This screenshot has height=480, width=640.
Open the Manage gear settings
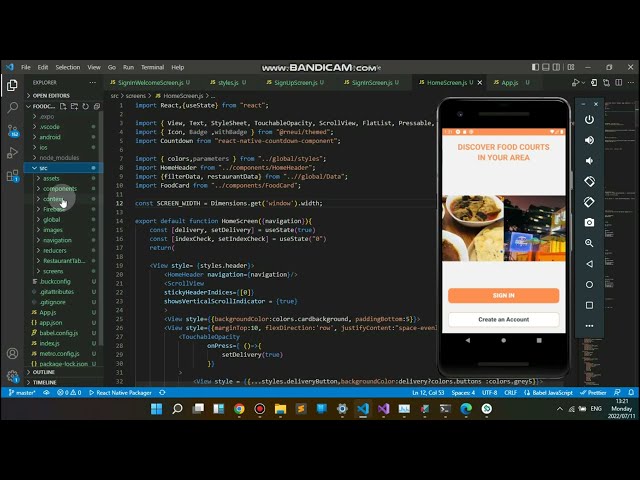pyautogui.click(x=13, y=376)
